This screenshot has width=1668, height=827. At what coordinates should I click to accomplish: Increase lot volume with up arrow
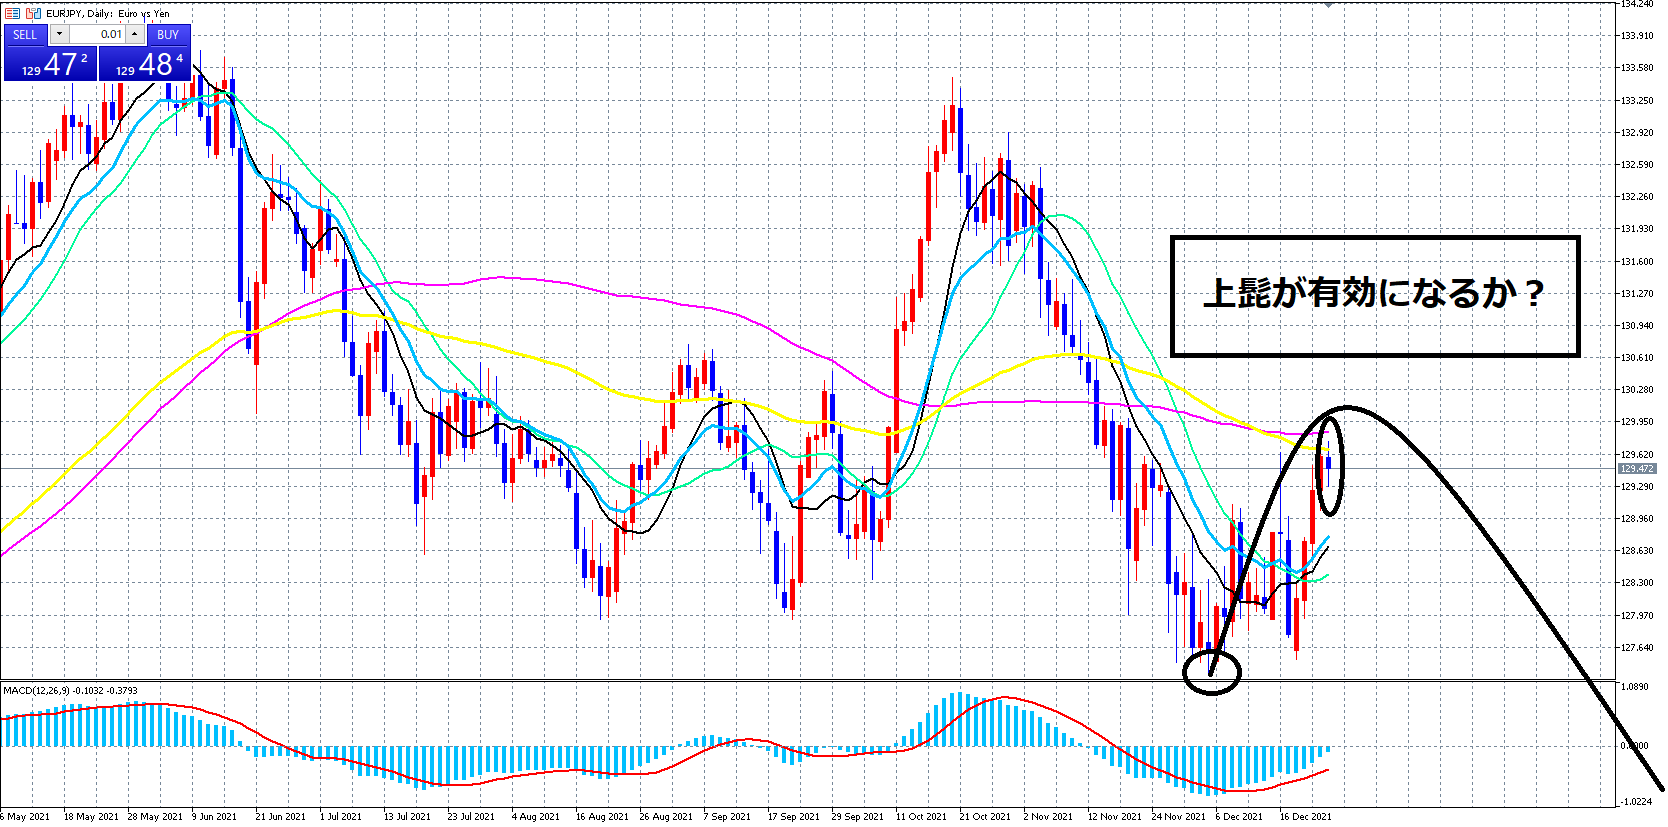[x=134, y=35]
